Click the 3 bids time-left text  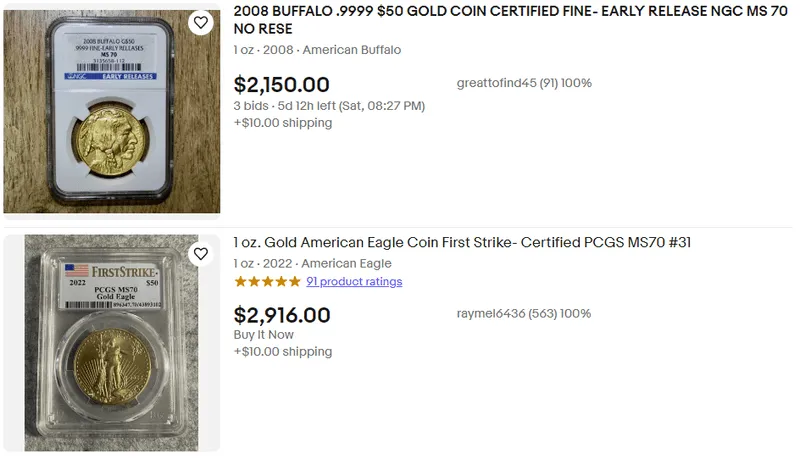(329, 106)
